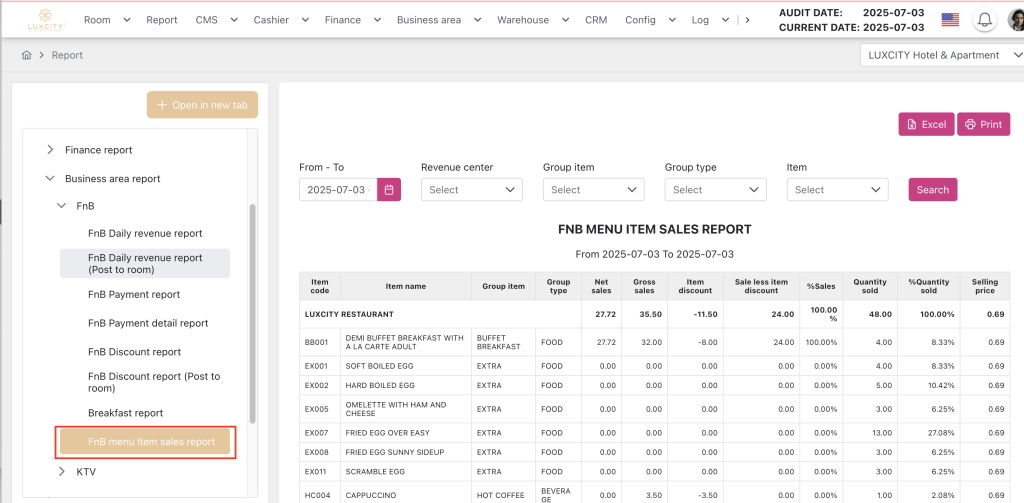Select FnB Payment detail report
This screenshot has width=1024, height=503.
[x=148, y=323]
